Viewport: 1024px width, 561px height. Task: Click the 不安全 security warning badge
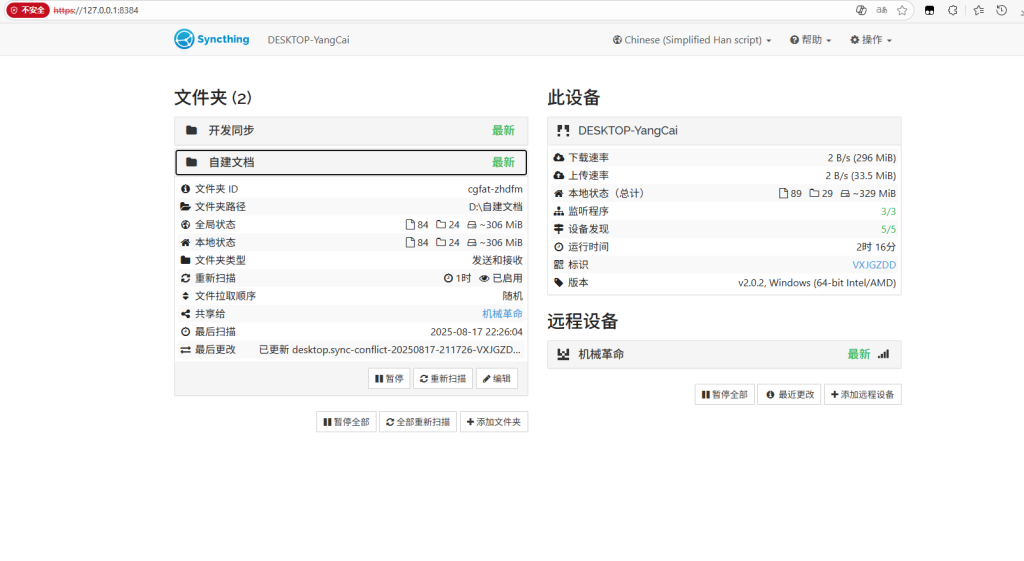tap(28, 10)
